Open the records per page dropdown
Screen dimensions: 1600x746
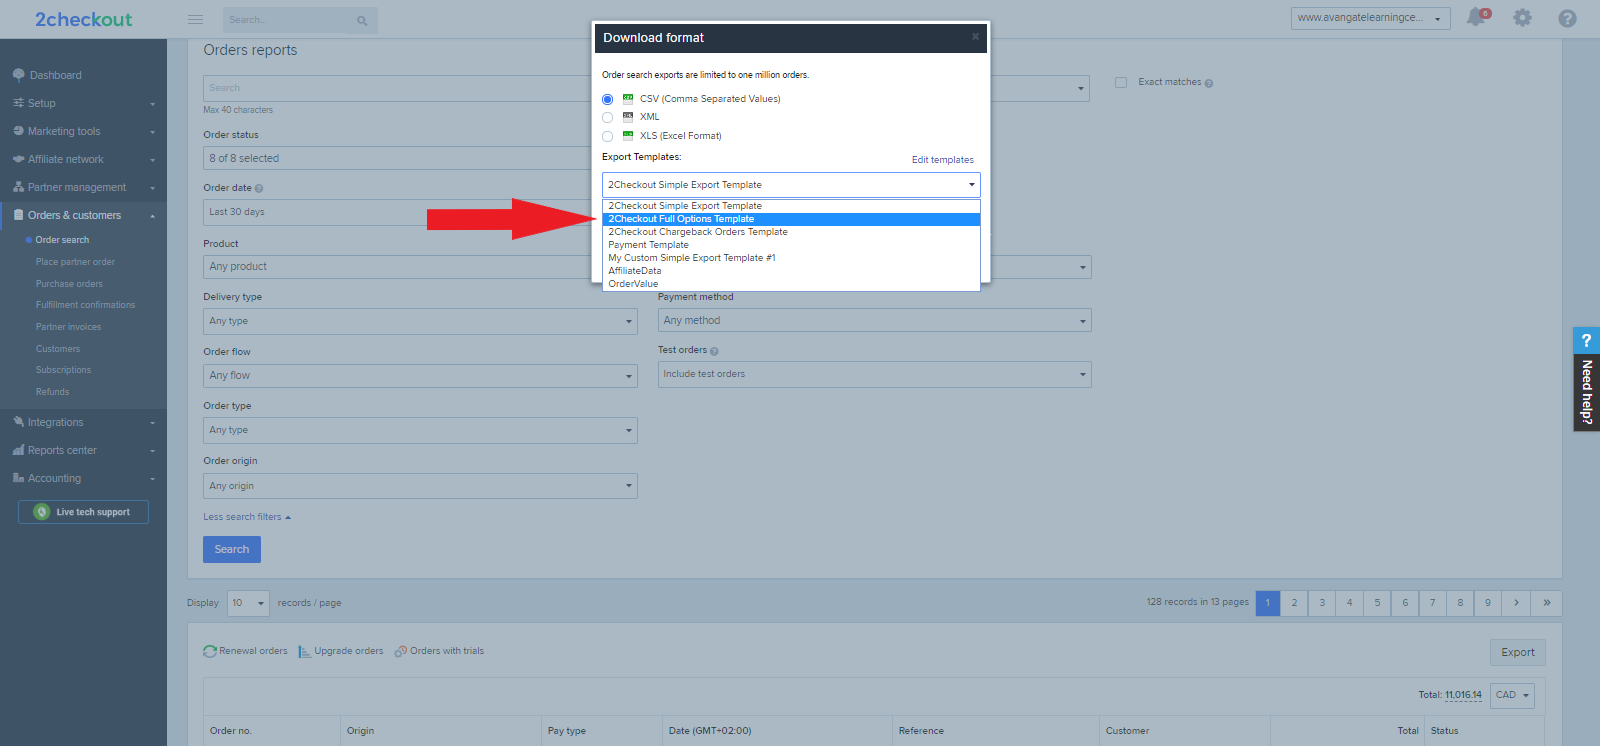click(x=249, y=603)
